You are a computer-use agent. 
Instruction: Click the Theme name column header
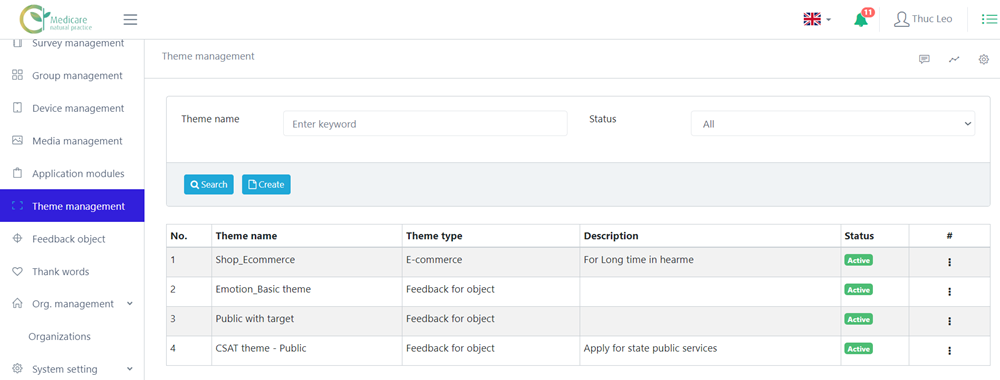coord(307,236)
